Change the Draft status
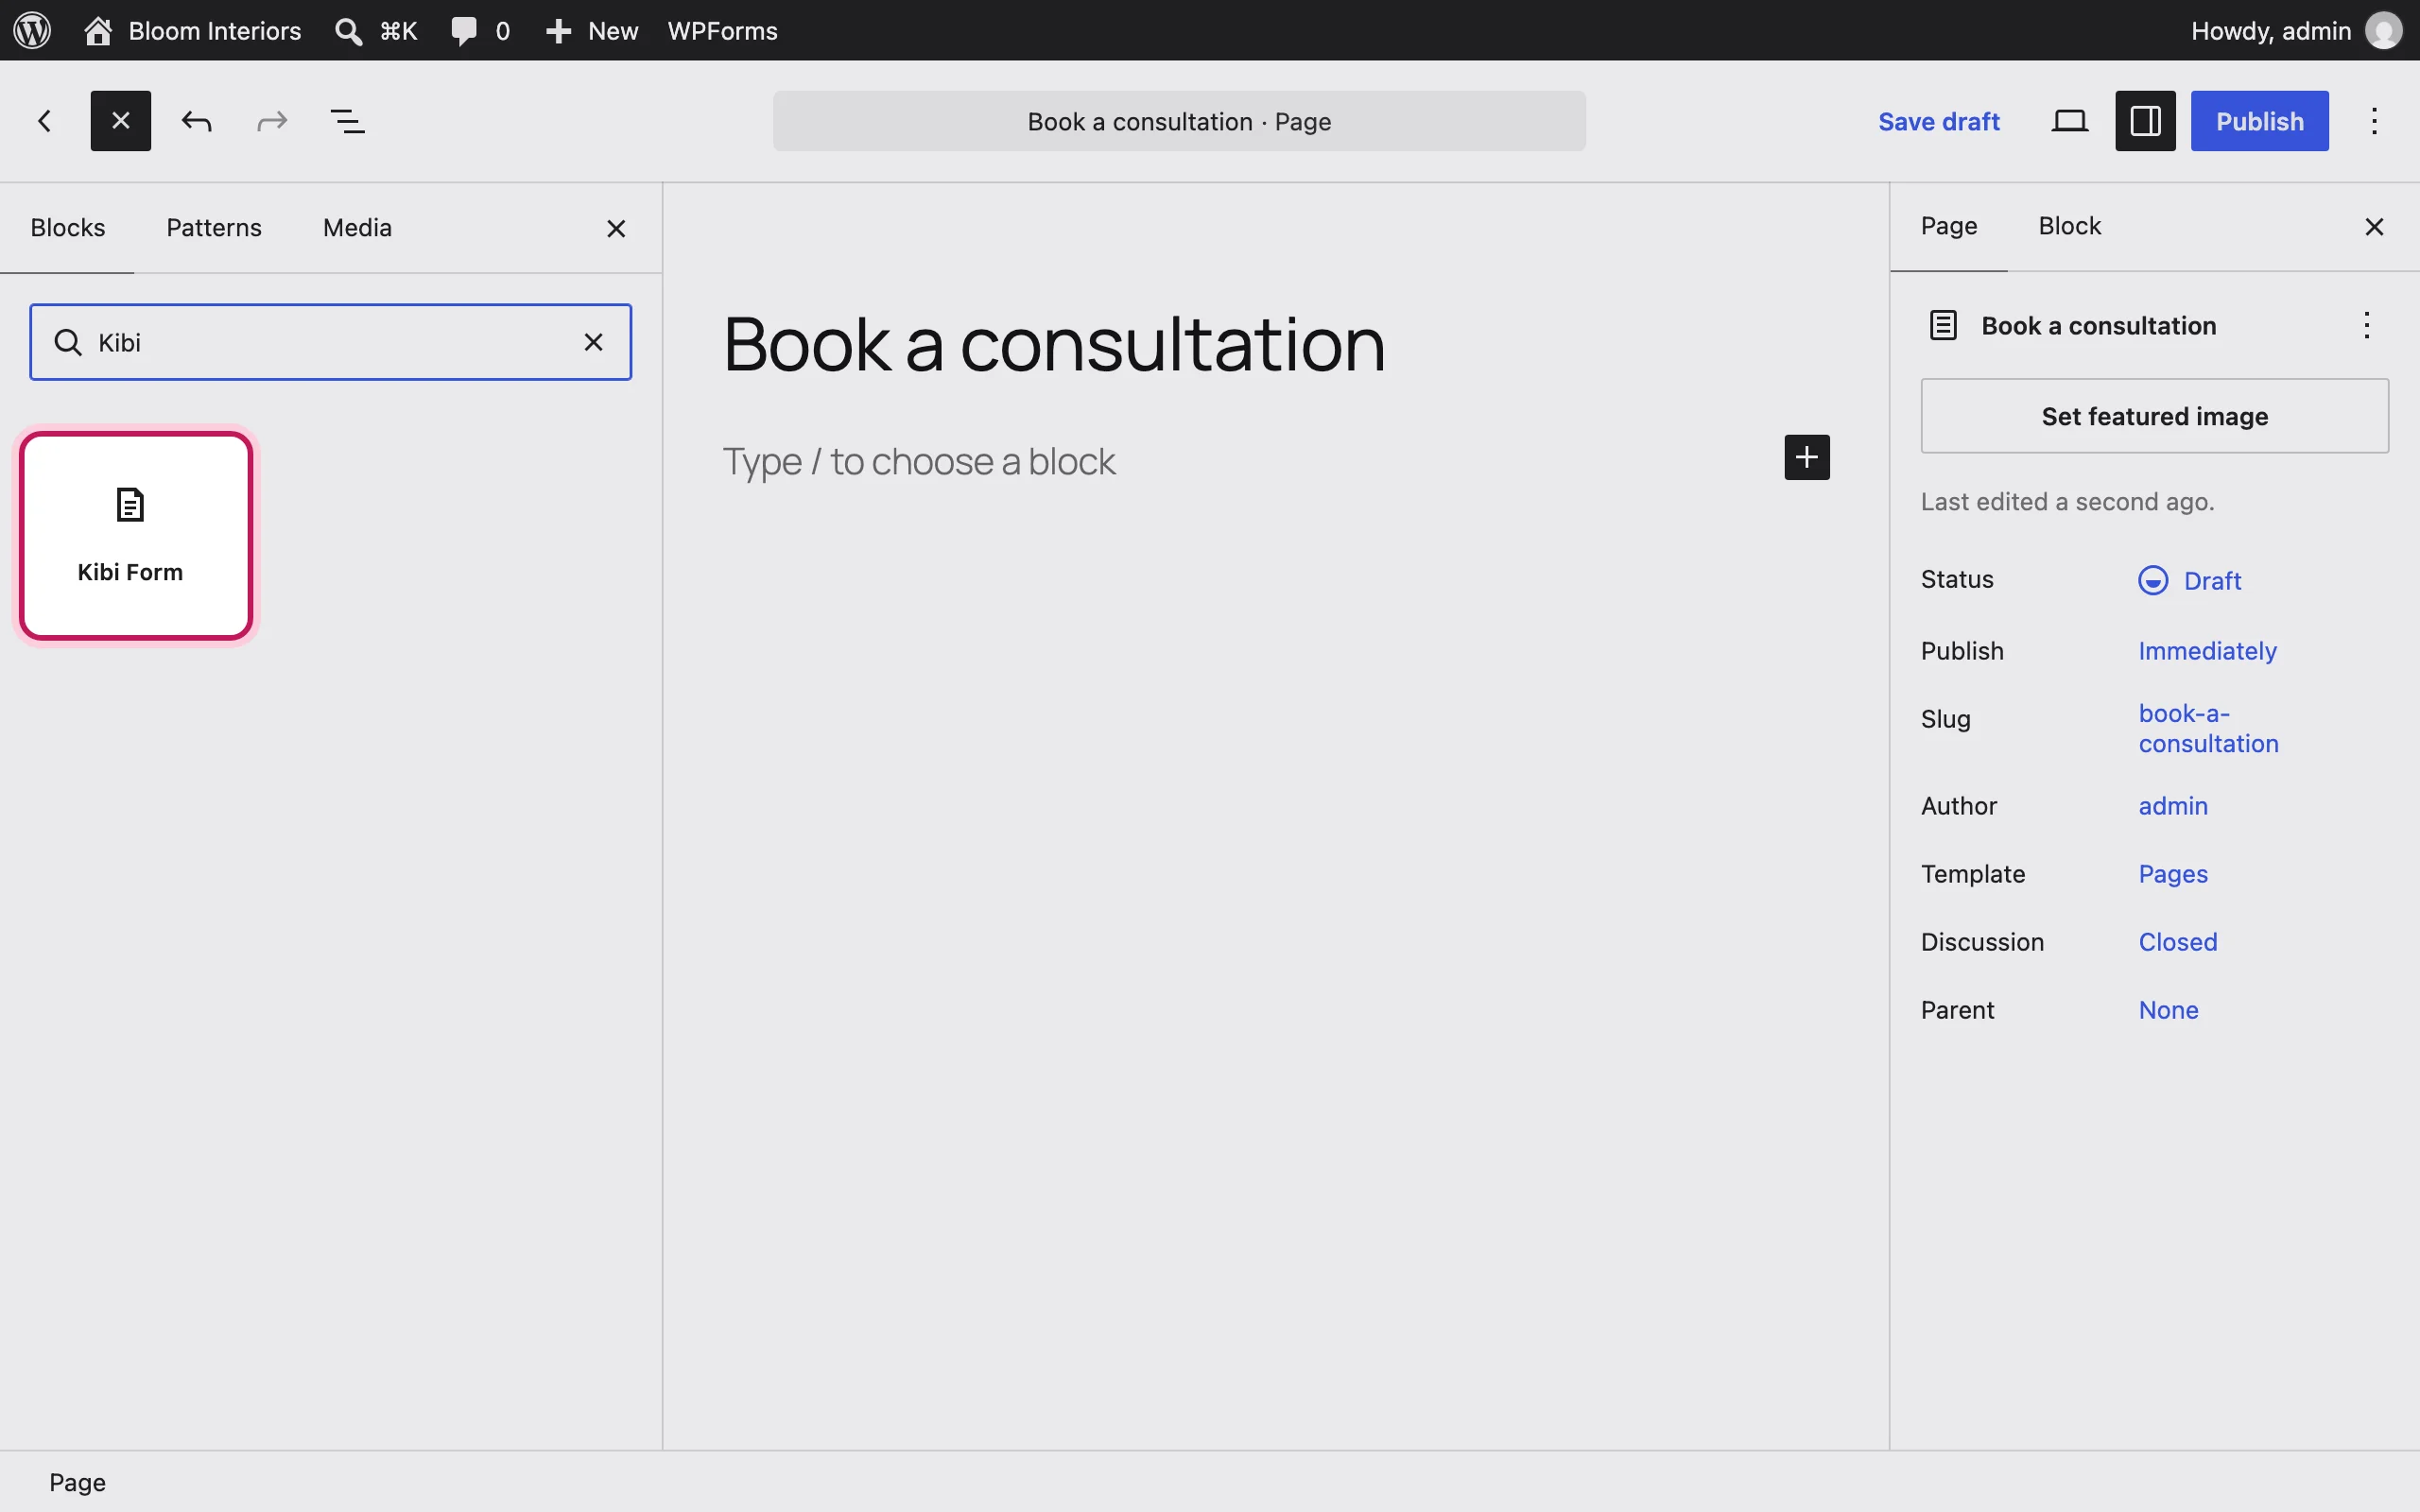This screenshot has width=2420, height=1512. tap(2189, 580)
